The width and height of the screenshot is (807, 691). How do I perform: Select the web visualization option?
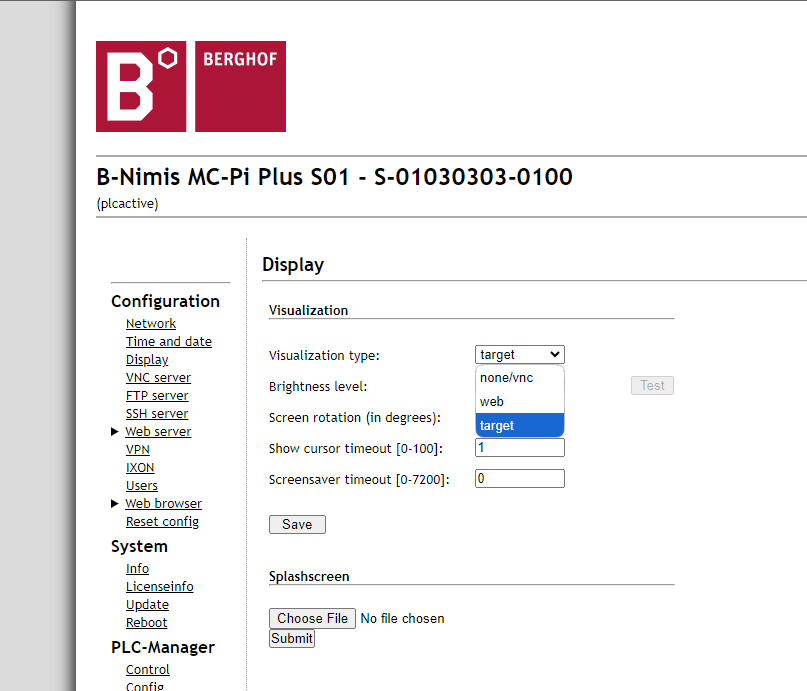(x=520, y=402)
